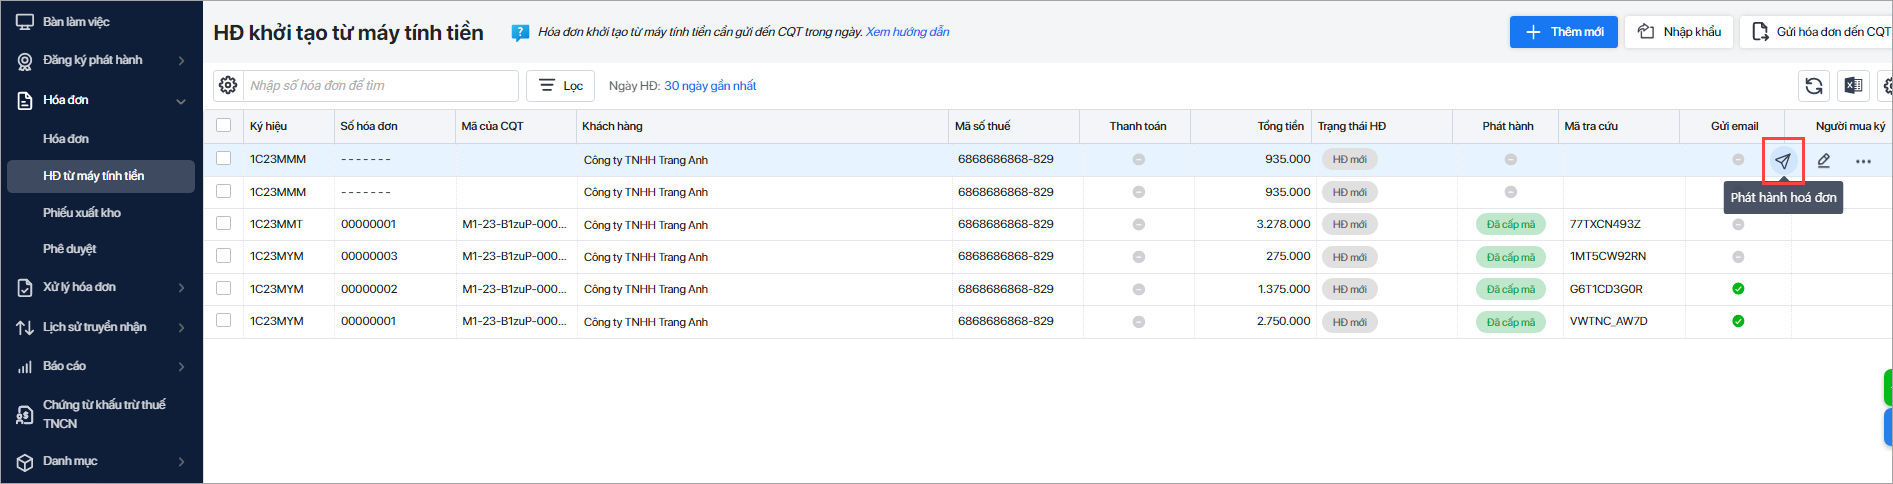Click the gear icon beside the search box
Screen dimensions: 1893x484
point(228,86)
